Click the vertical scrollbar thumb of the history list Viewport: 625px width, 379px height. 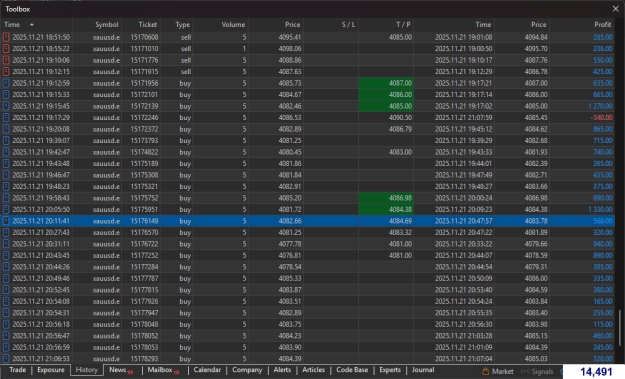click(619, 328)
